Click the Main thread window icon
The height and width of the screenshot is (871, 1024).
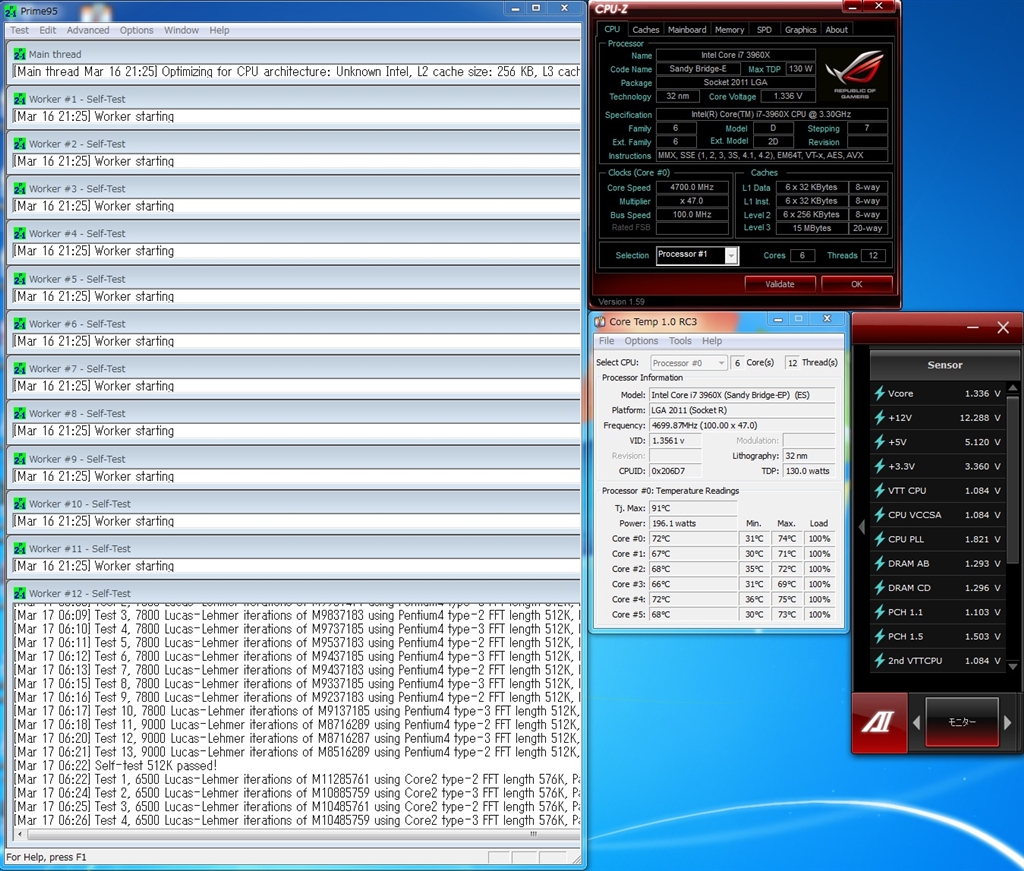coord(19,54)
